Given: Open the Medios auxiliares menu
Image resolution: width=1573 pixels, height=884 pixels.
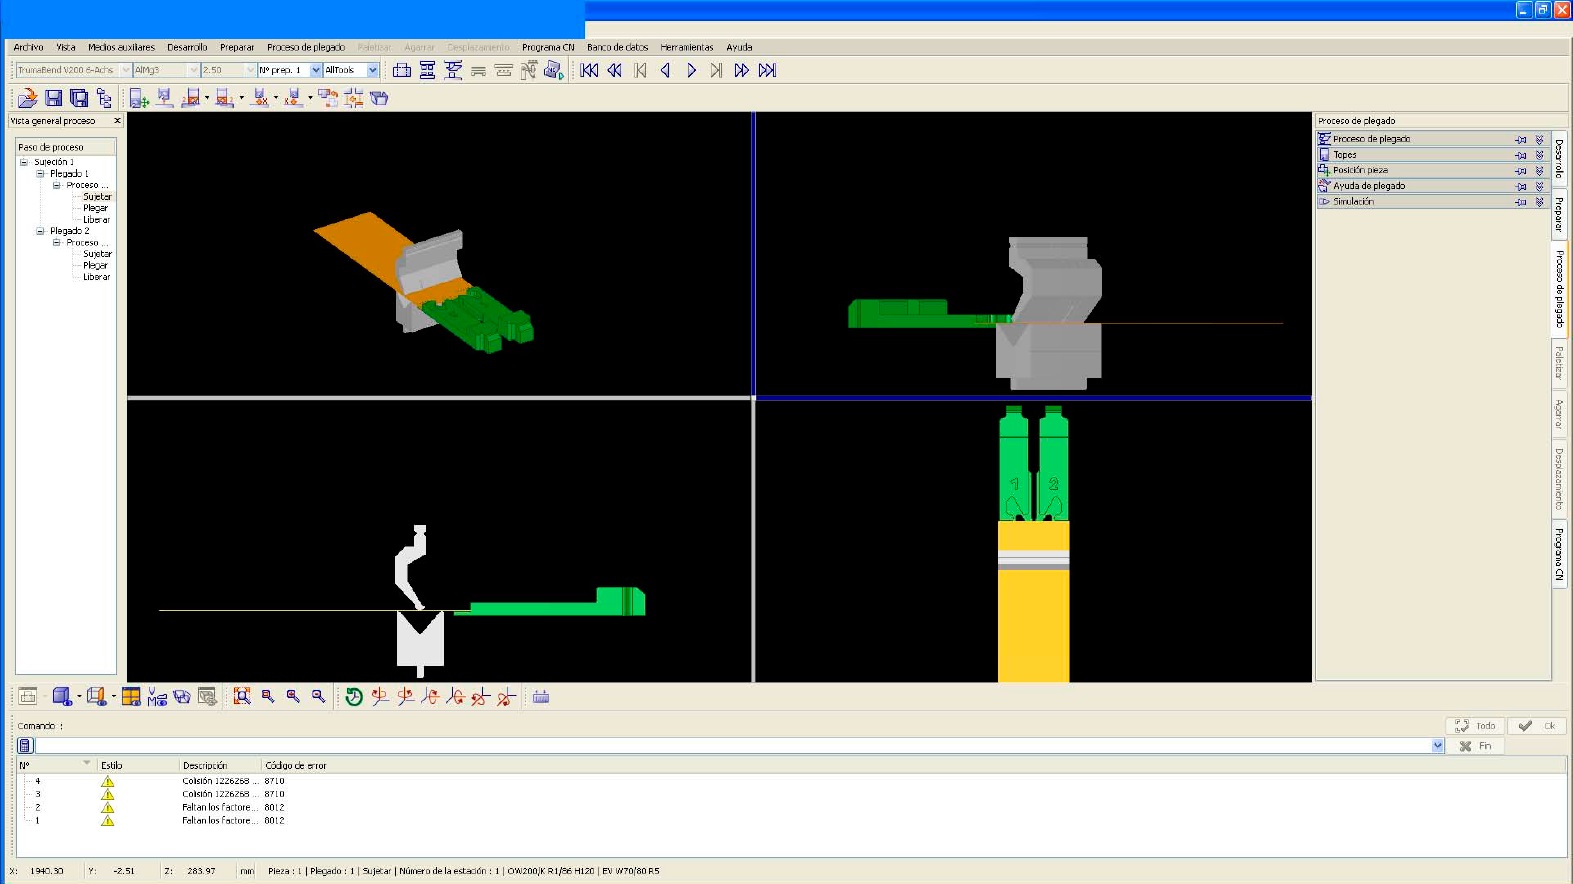Looking at the screenshot, I should 121,47.
